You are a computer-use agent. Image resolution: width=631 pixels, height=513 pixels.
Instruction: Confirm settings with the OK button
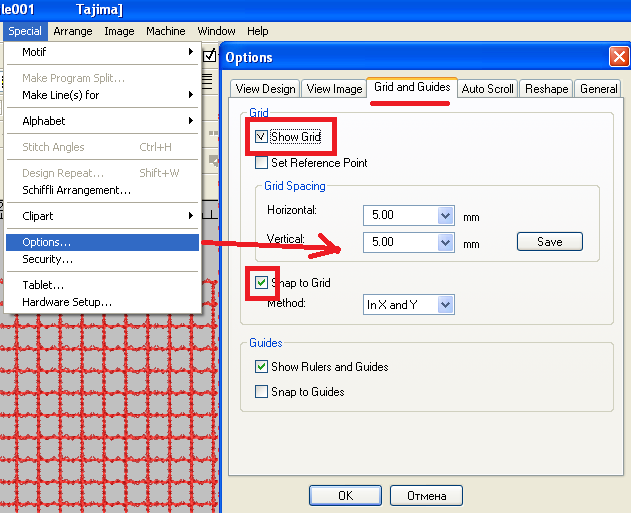[x=345, y=495]
